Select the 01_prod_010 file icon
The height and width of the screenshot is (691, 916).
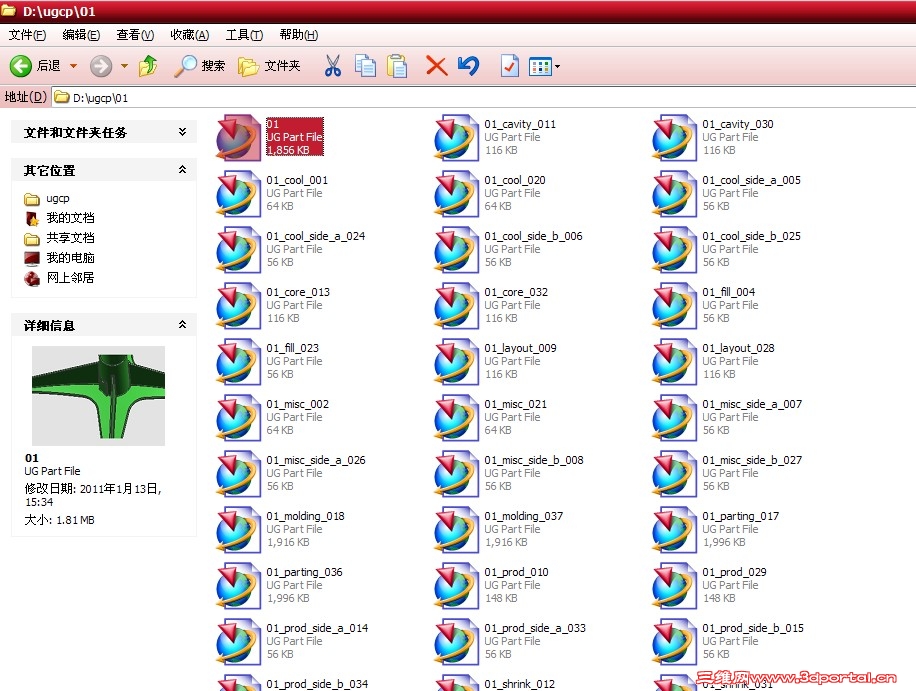456,586
